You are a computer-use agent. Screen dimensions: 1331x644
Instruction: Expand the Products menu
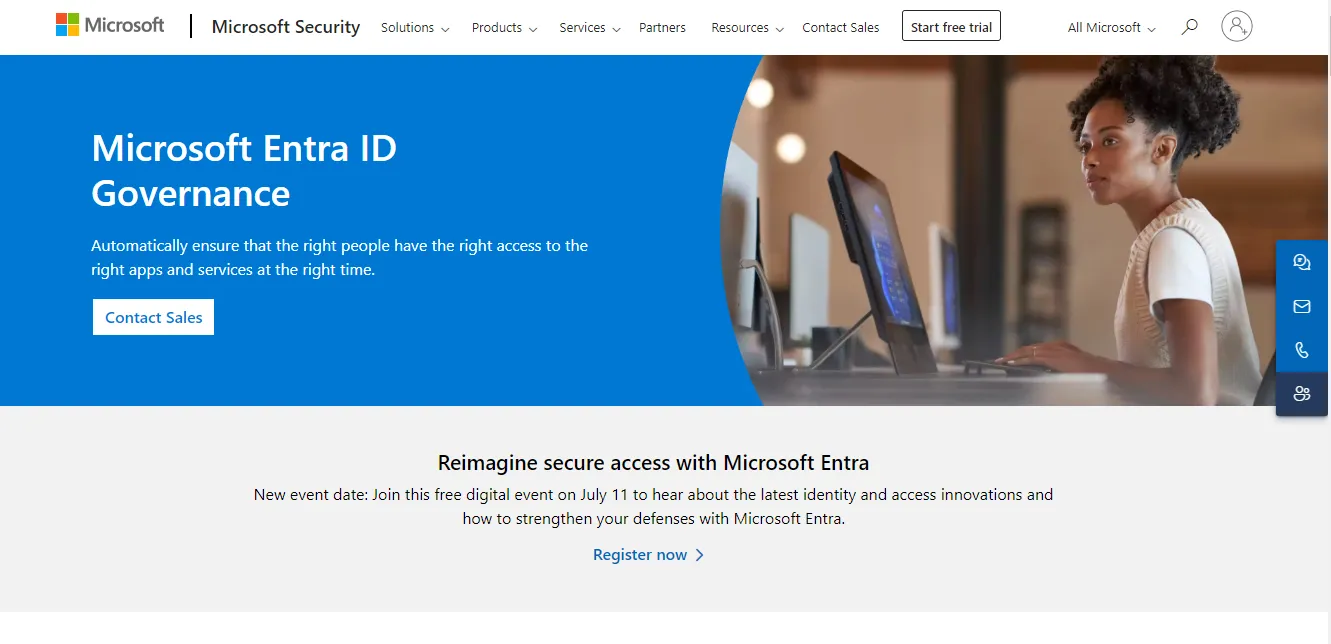point(504,28)
